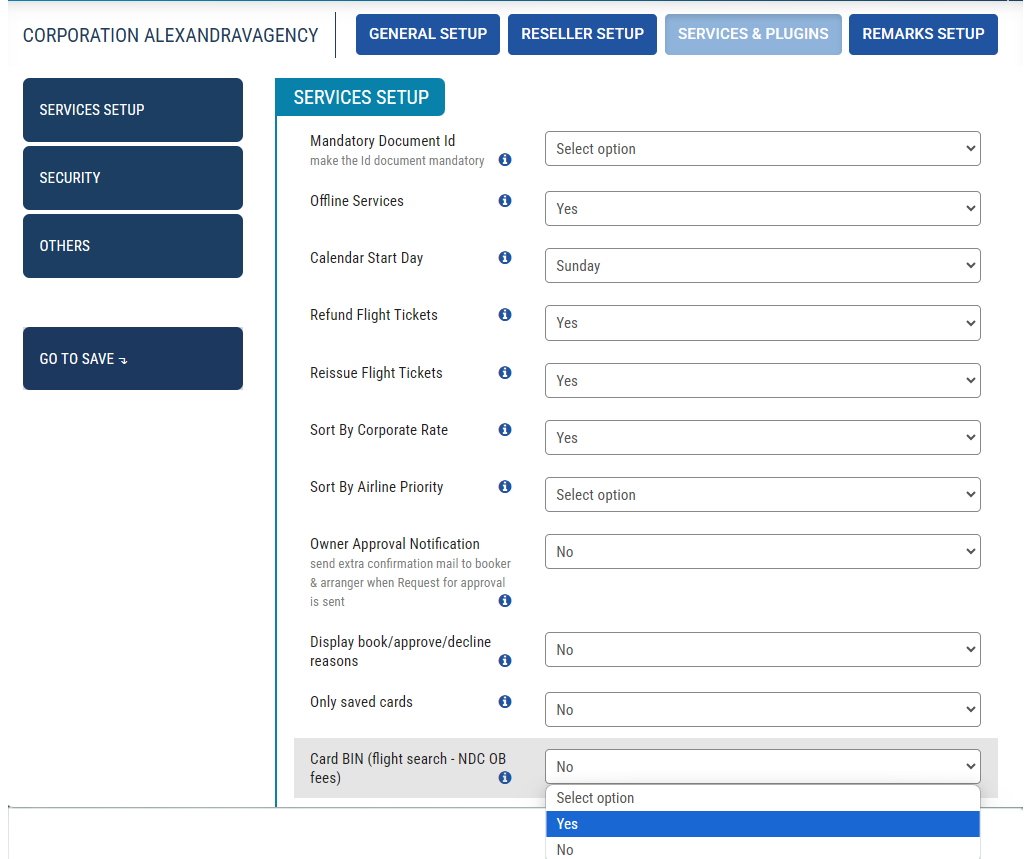1031x859 pixels.
Task: Click info icon beside Only saved cards
Action: point(505,702)
